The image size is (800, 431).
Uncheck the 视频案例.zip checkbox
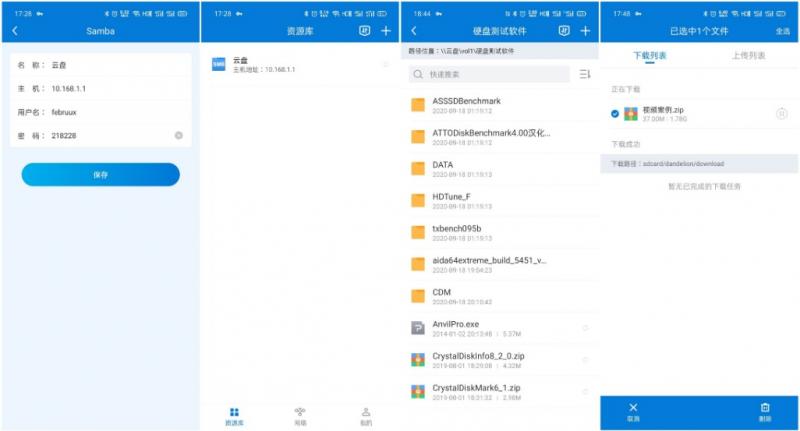(615, 114)
